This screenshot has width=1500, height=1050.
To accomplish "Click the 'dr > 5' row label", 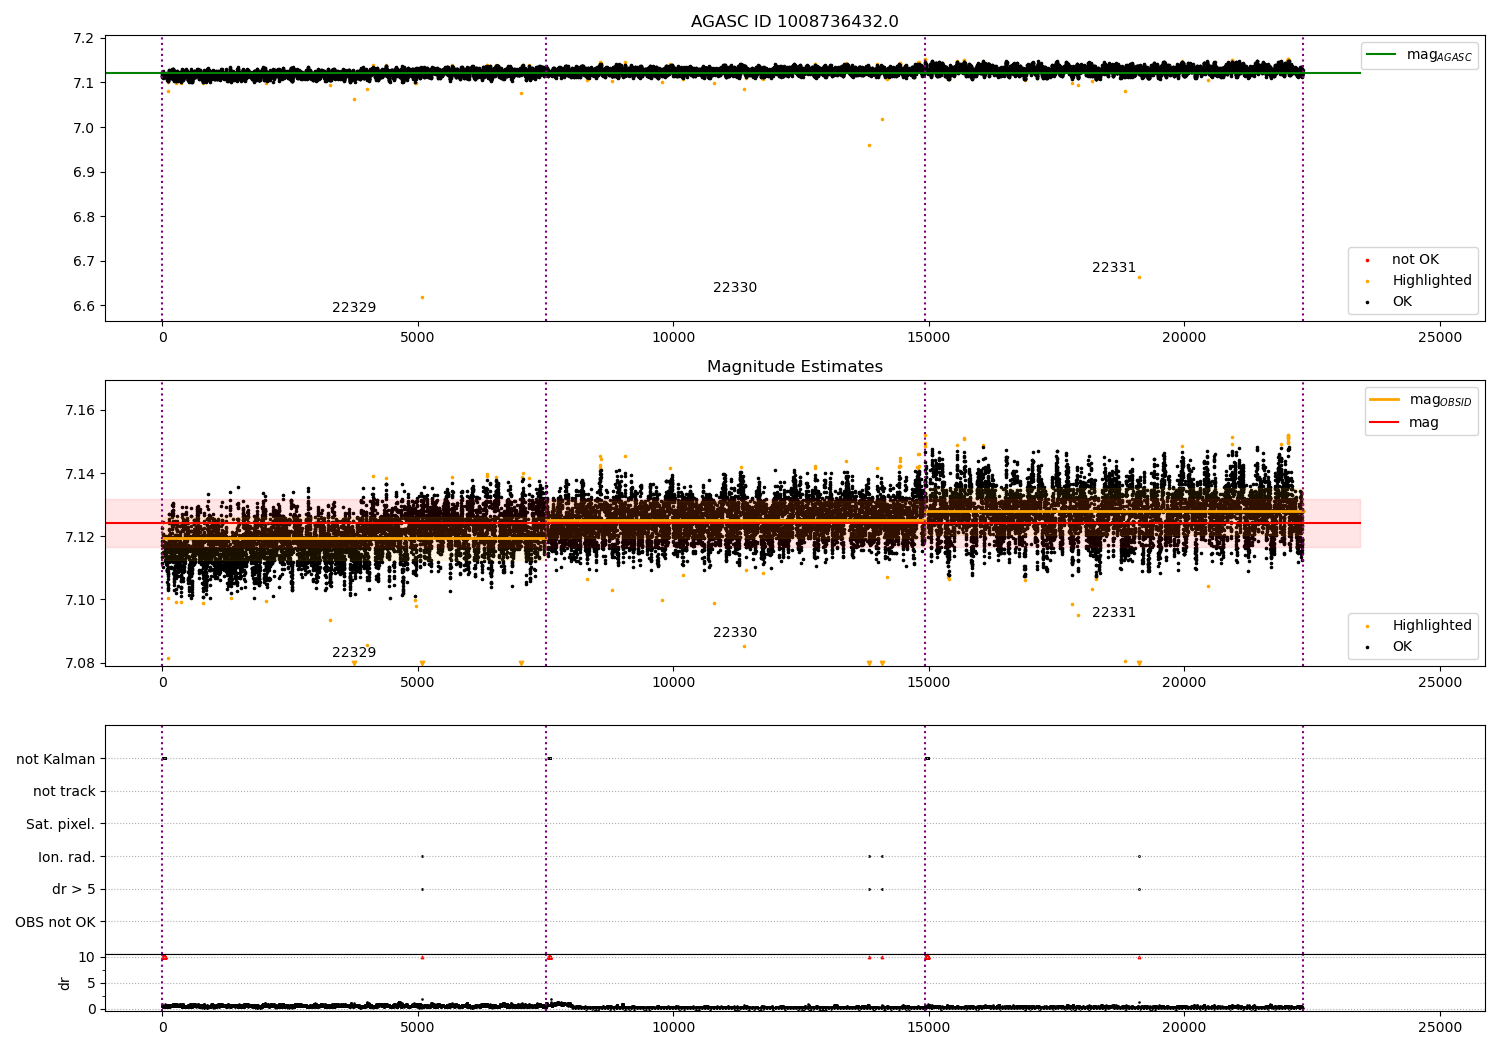I will (x=74, y=890).
